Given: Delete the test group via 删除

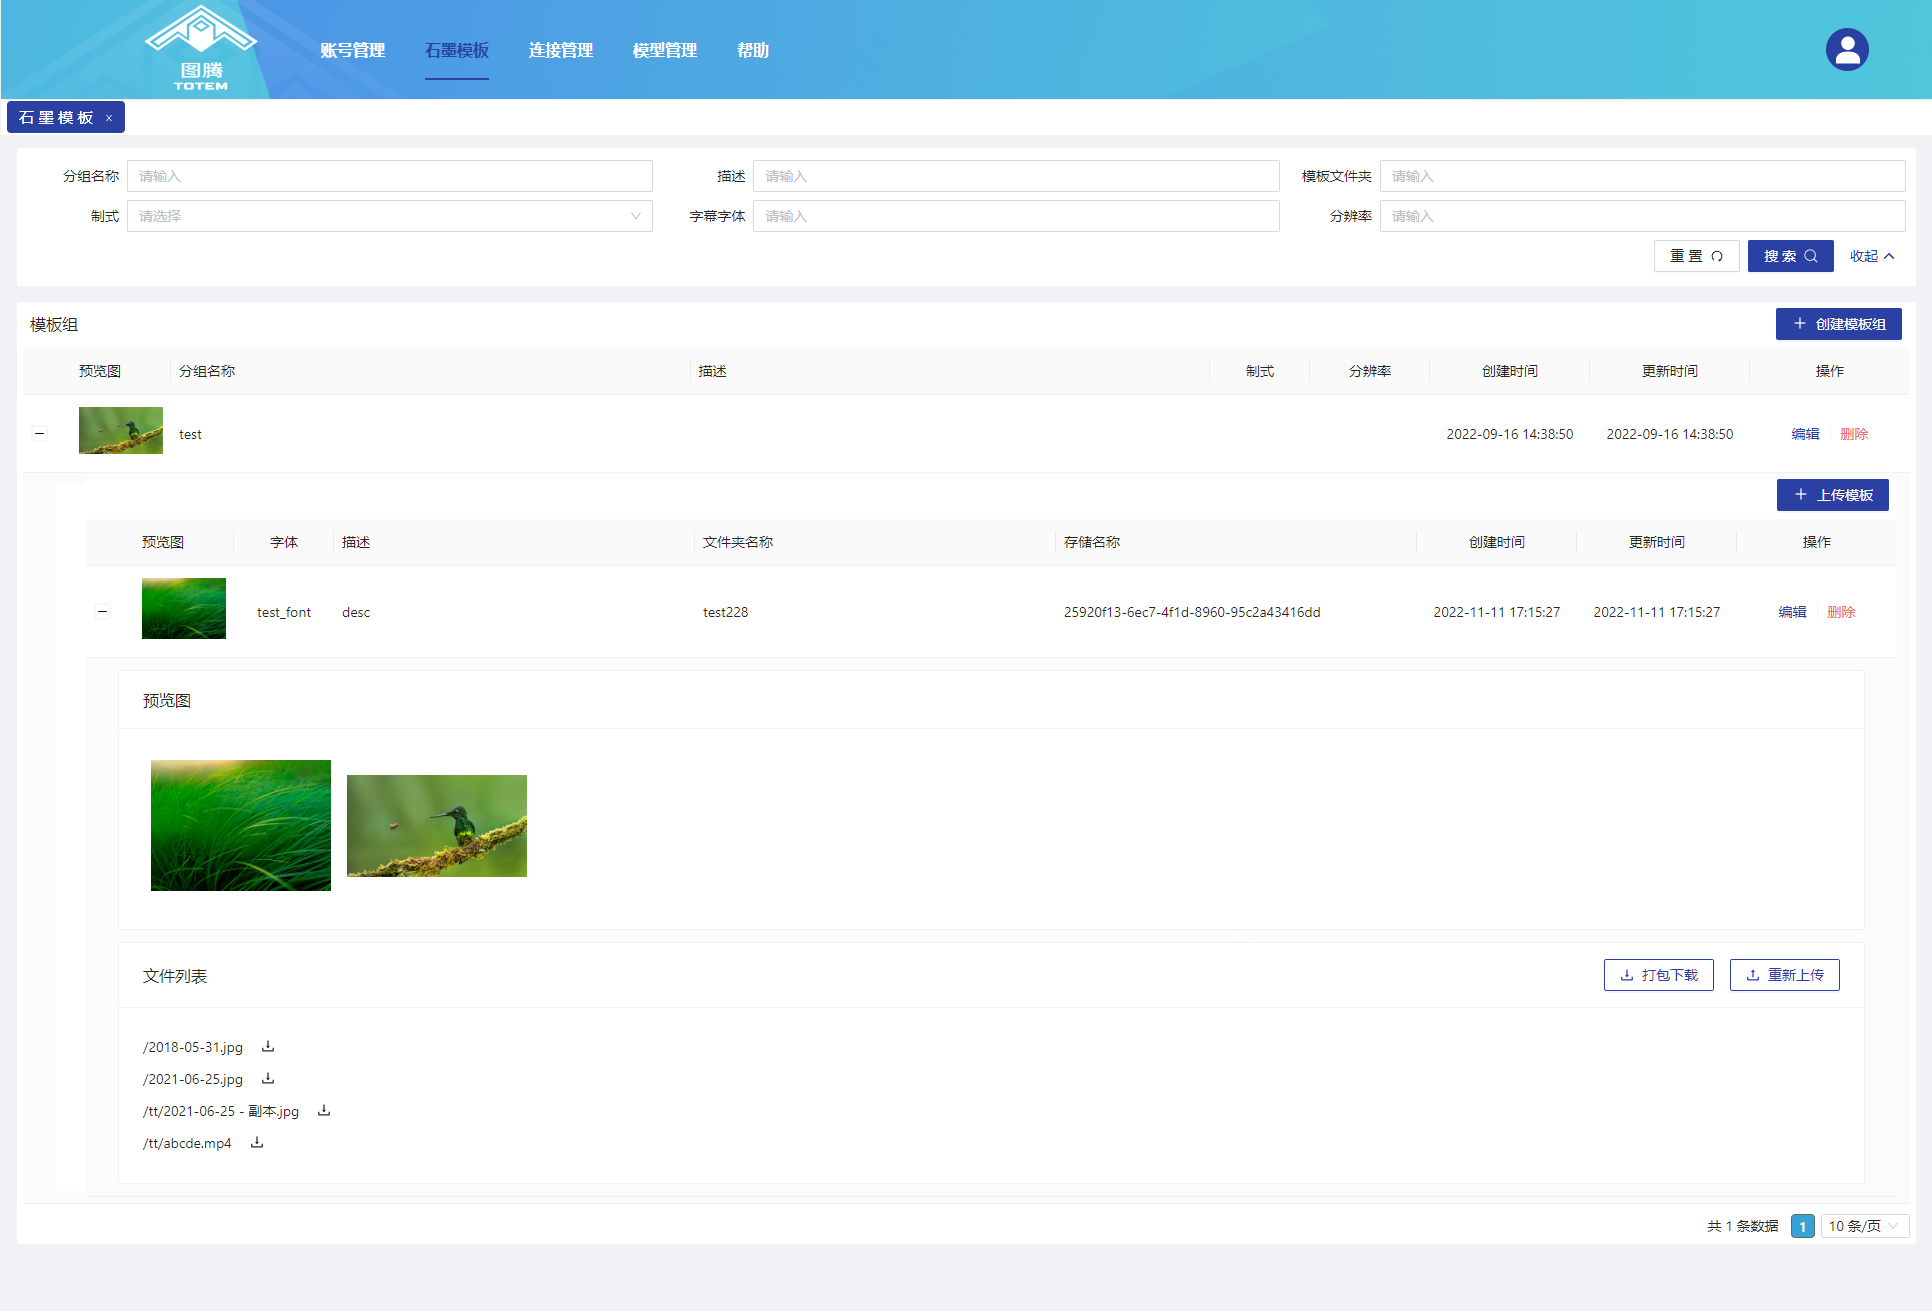Looking at the screenshot, I should 1854,434.
